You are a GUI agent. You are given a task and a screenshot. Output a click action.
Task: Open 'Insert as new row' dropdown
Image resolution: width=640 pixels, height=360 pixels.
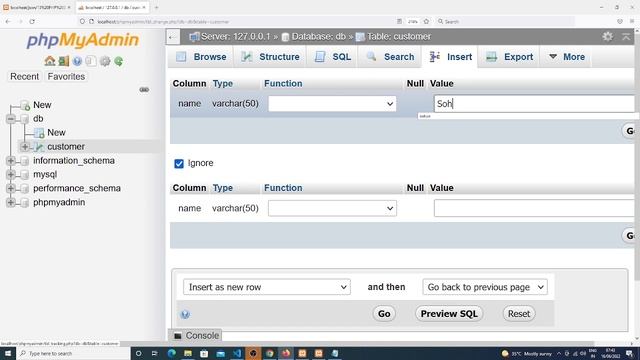[x=267, y=287]
